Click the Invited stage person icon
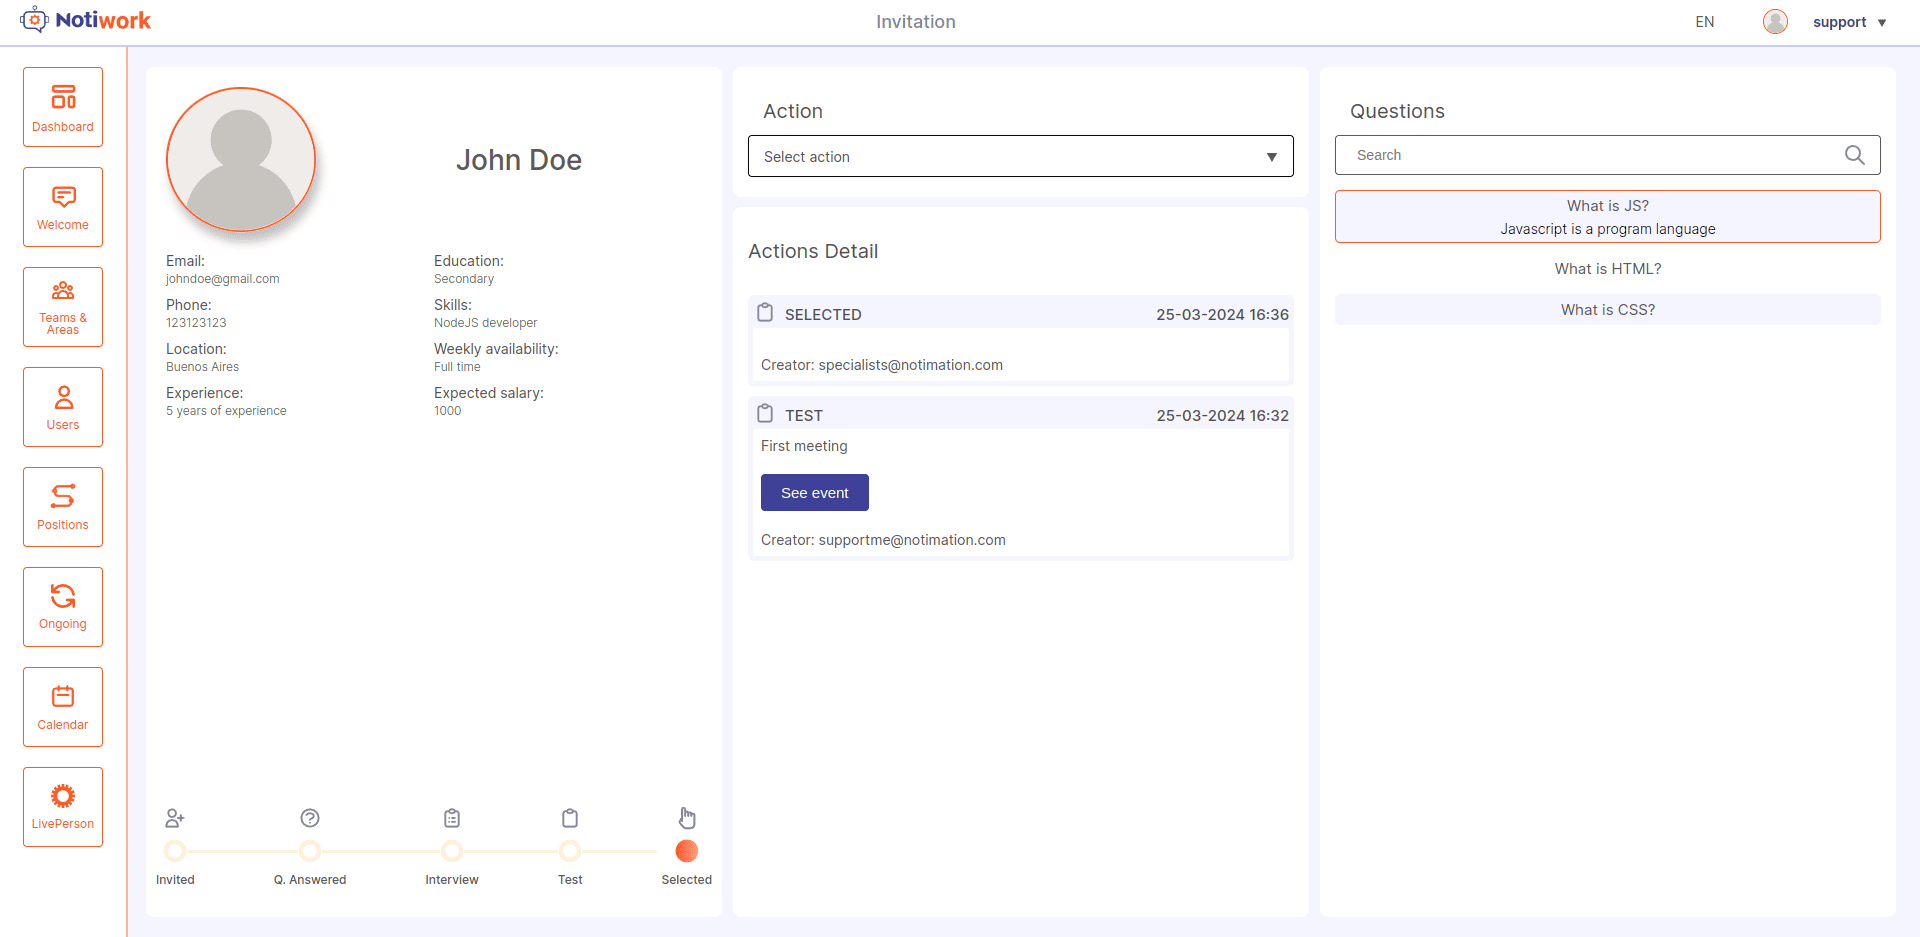This screenshot has width=1920, height=937. click(175, 818)
